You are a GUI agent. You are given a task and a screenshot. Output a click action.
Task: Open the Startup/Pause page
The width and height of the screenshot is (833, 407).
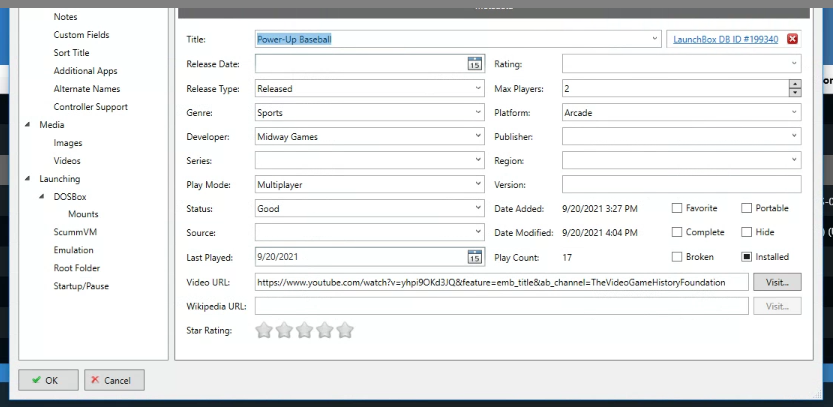[x=81, y=286]
